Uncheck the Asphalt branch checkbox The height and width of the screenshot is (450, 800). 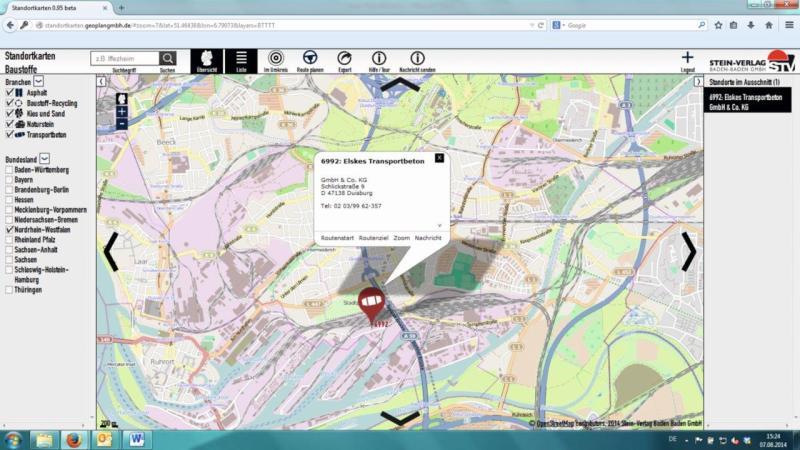tap(10, 92)
